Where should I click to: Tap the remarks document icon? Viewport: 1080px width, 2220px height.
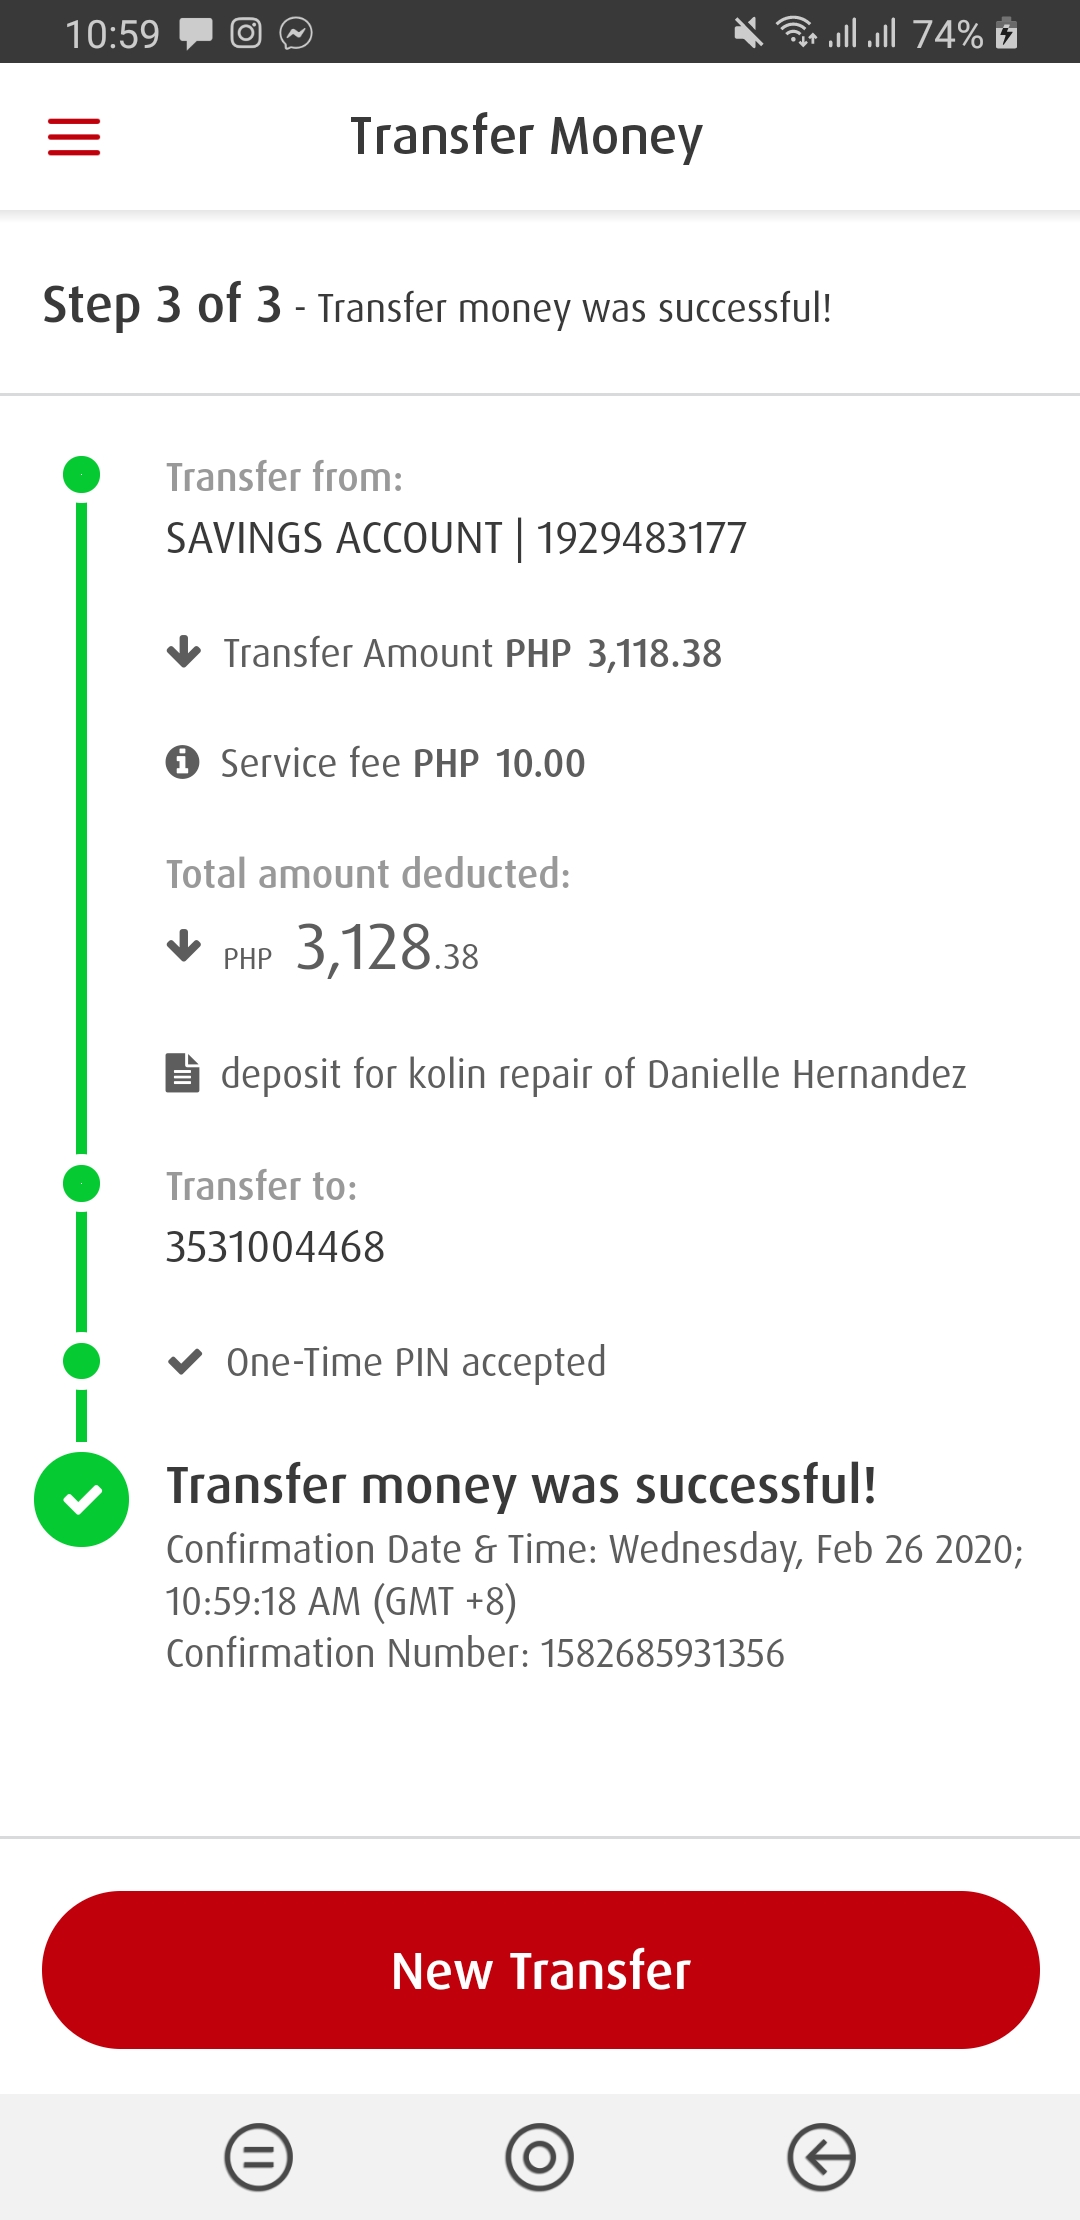(x=182, y=1073)
